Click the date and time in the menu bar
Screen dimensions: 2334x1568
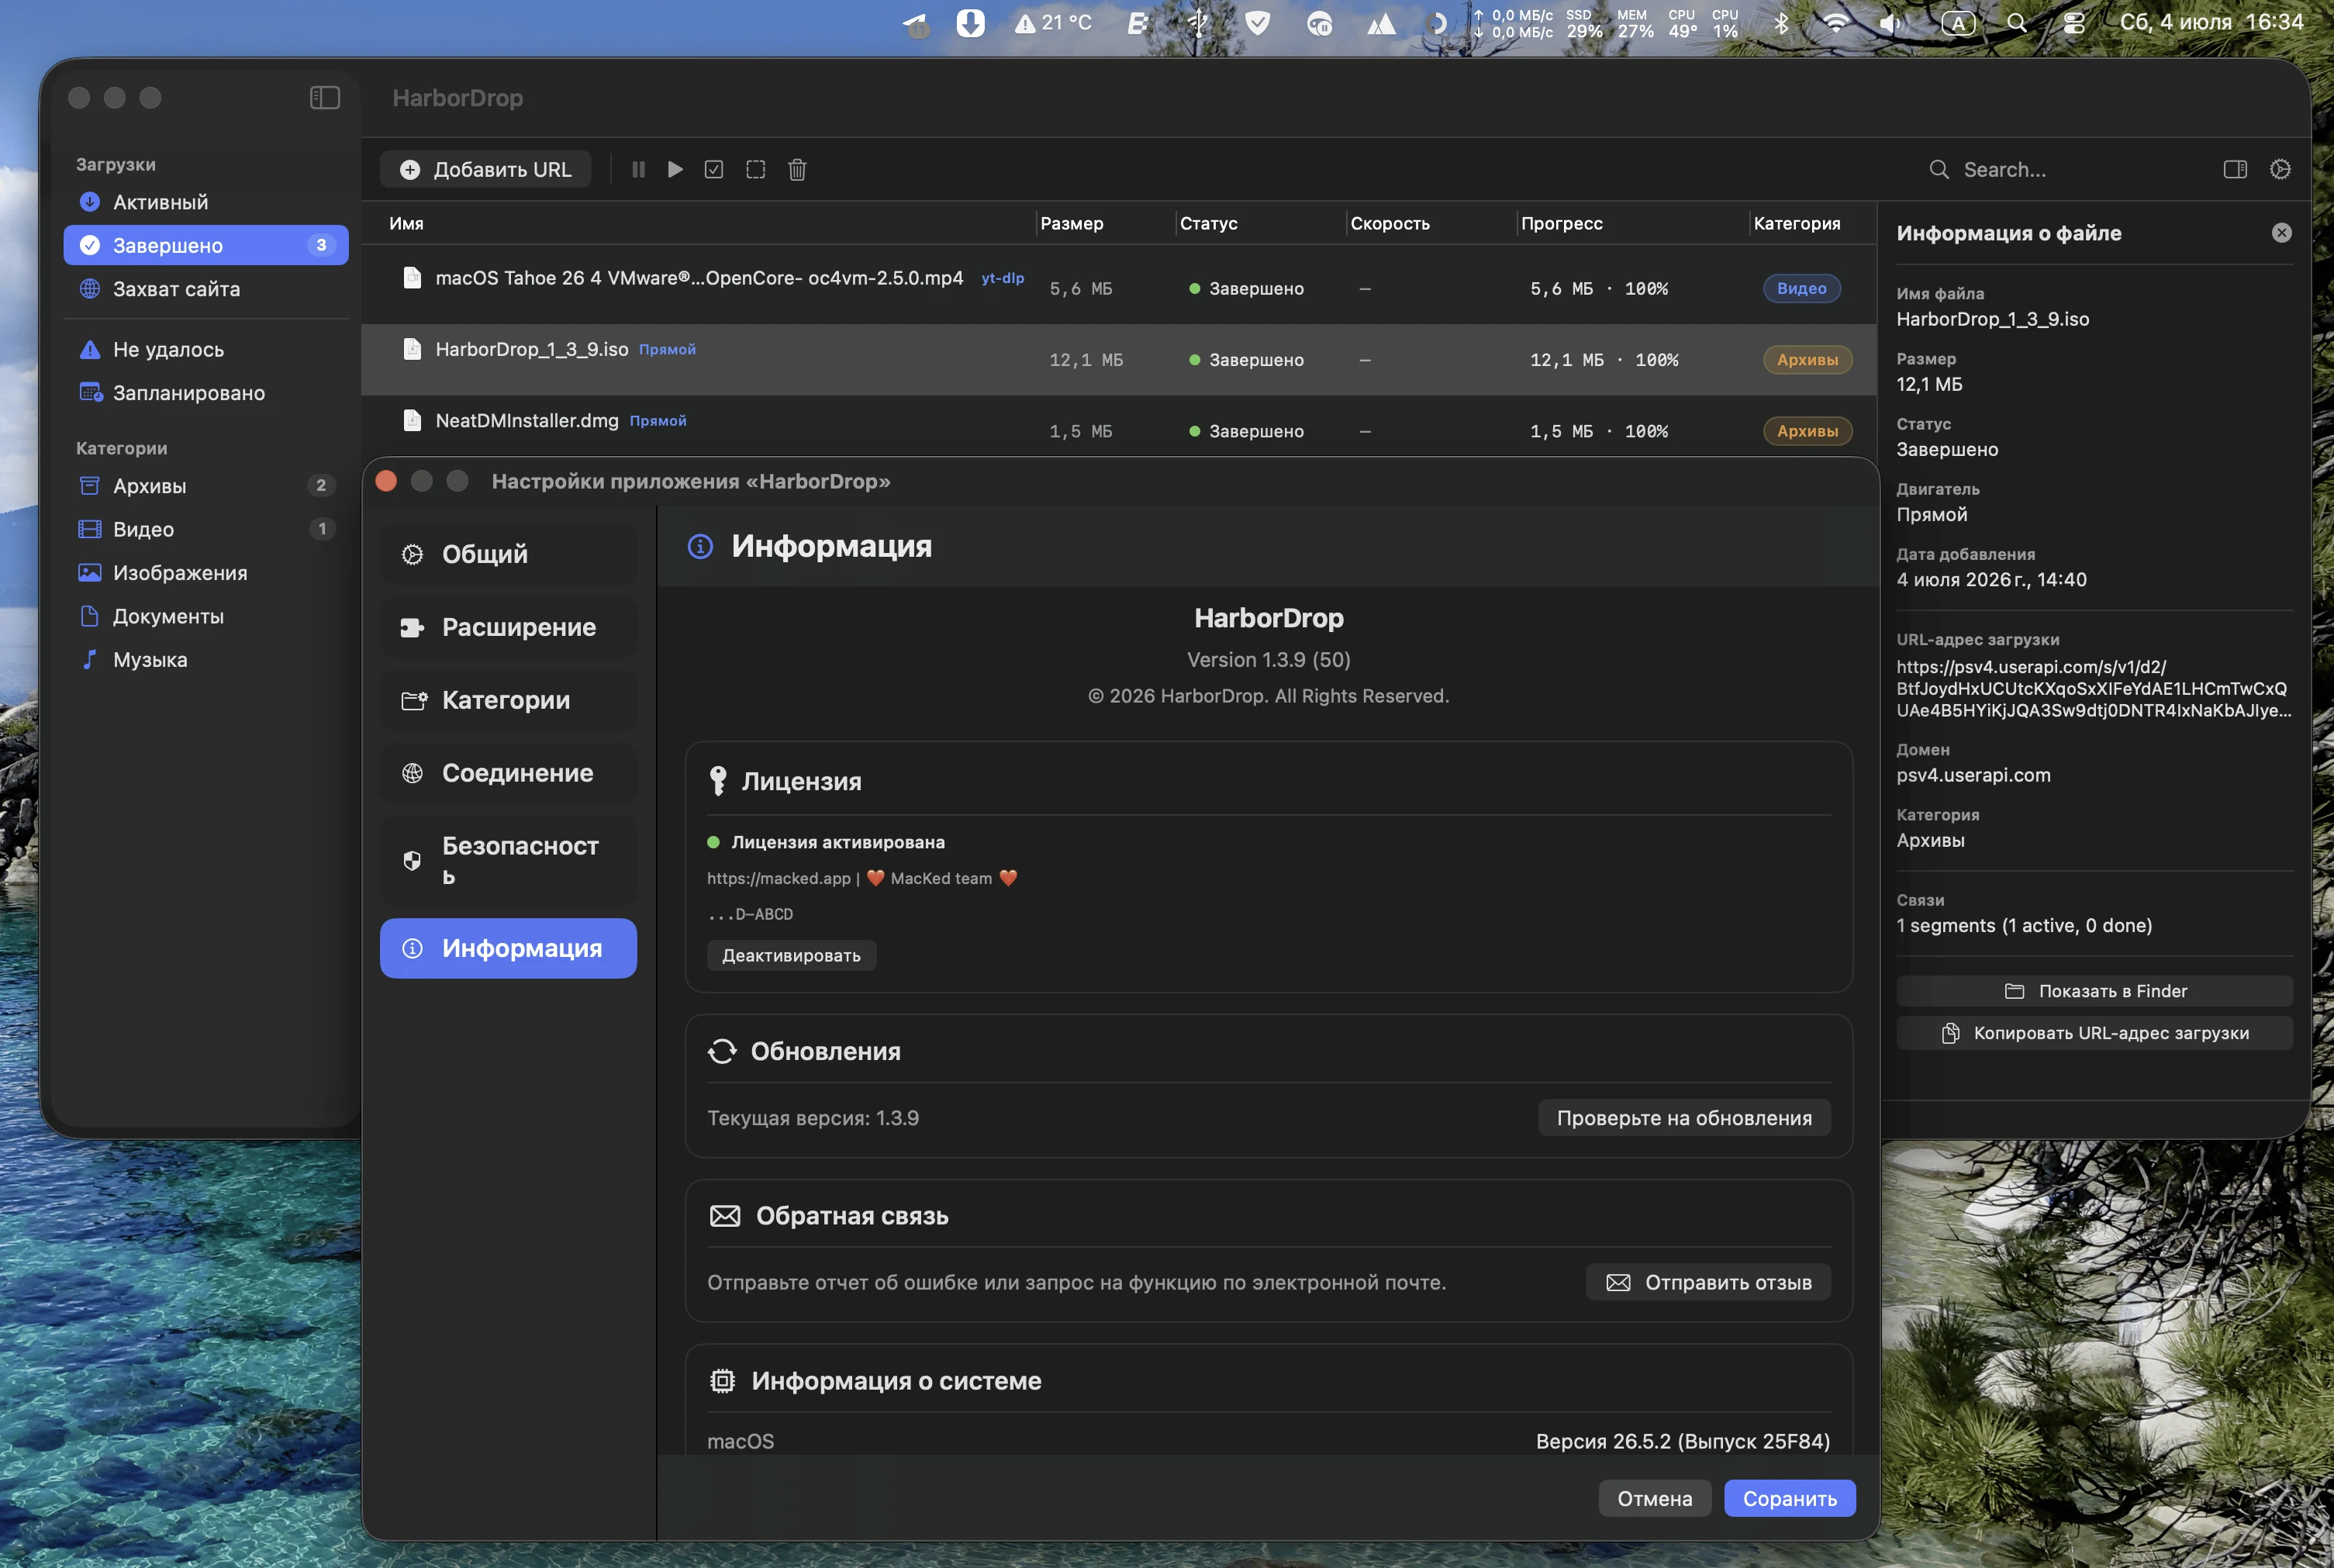coord(2212,22)
